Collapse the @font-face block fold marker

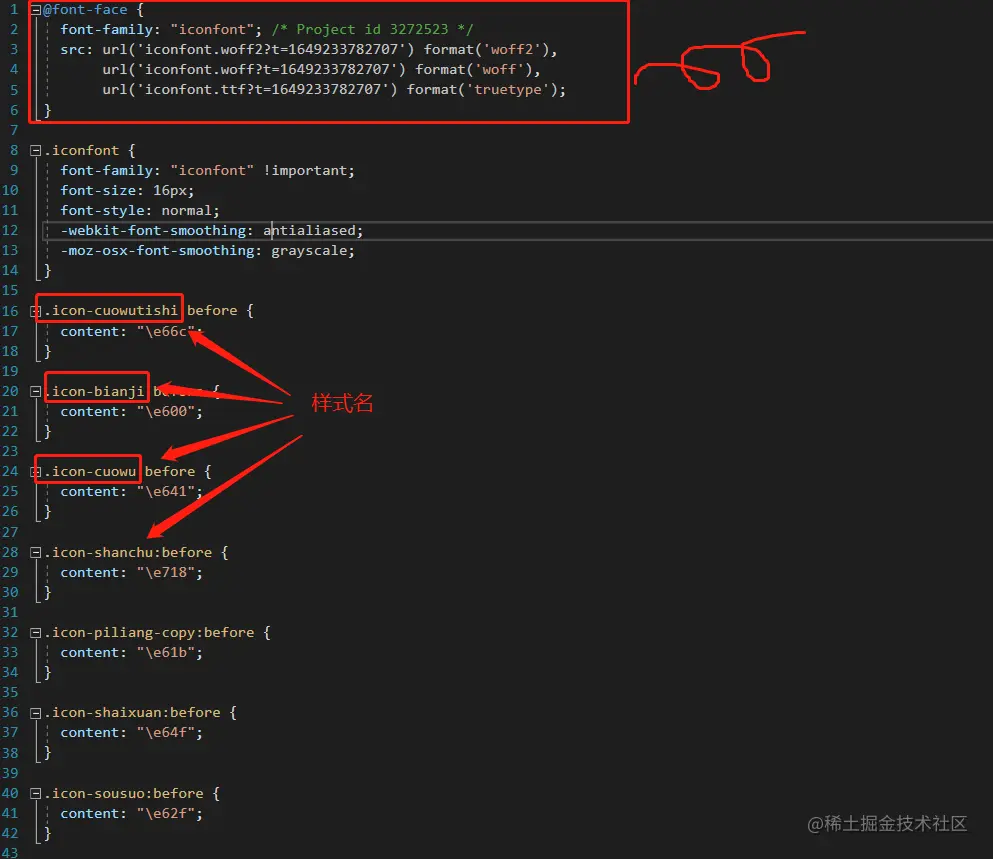click(36, 10)
